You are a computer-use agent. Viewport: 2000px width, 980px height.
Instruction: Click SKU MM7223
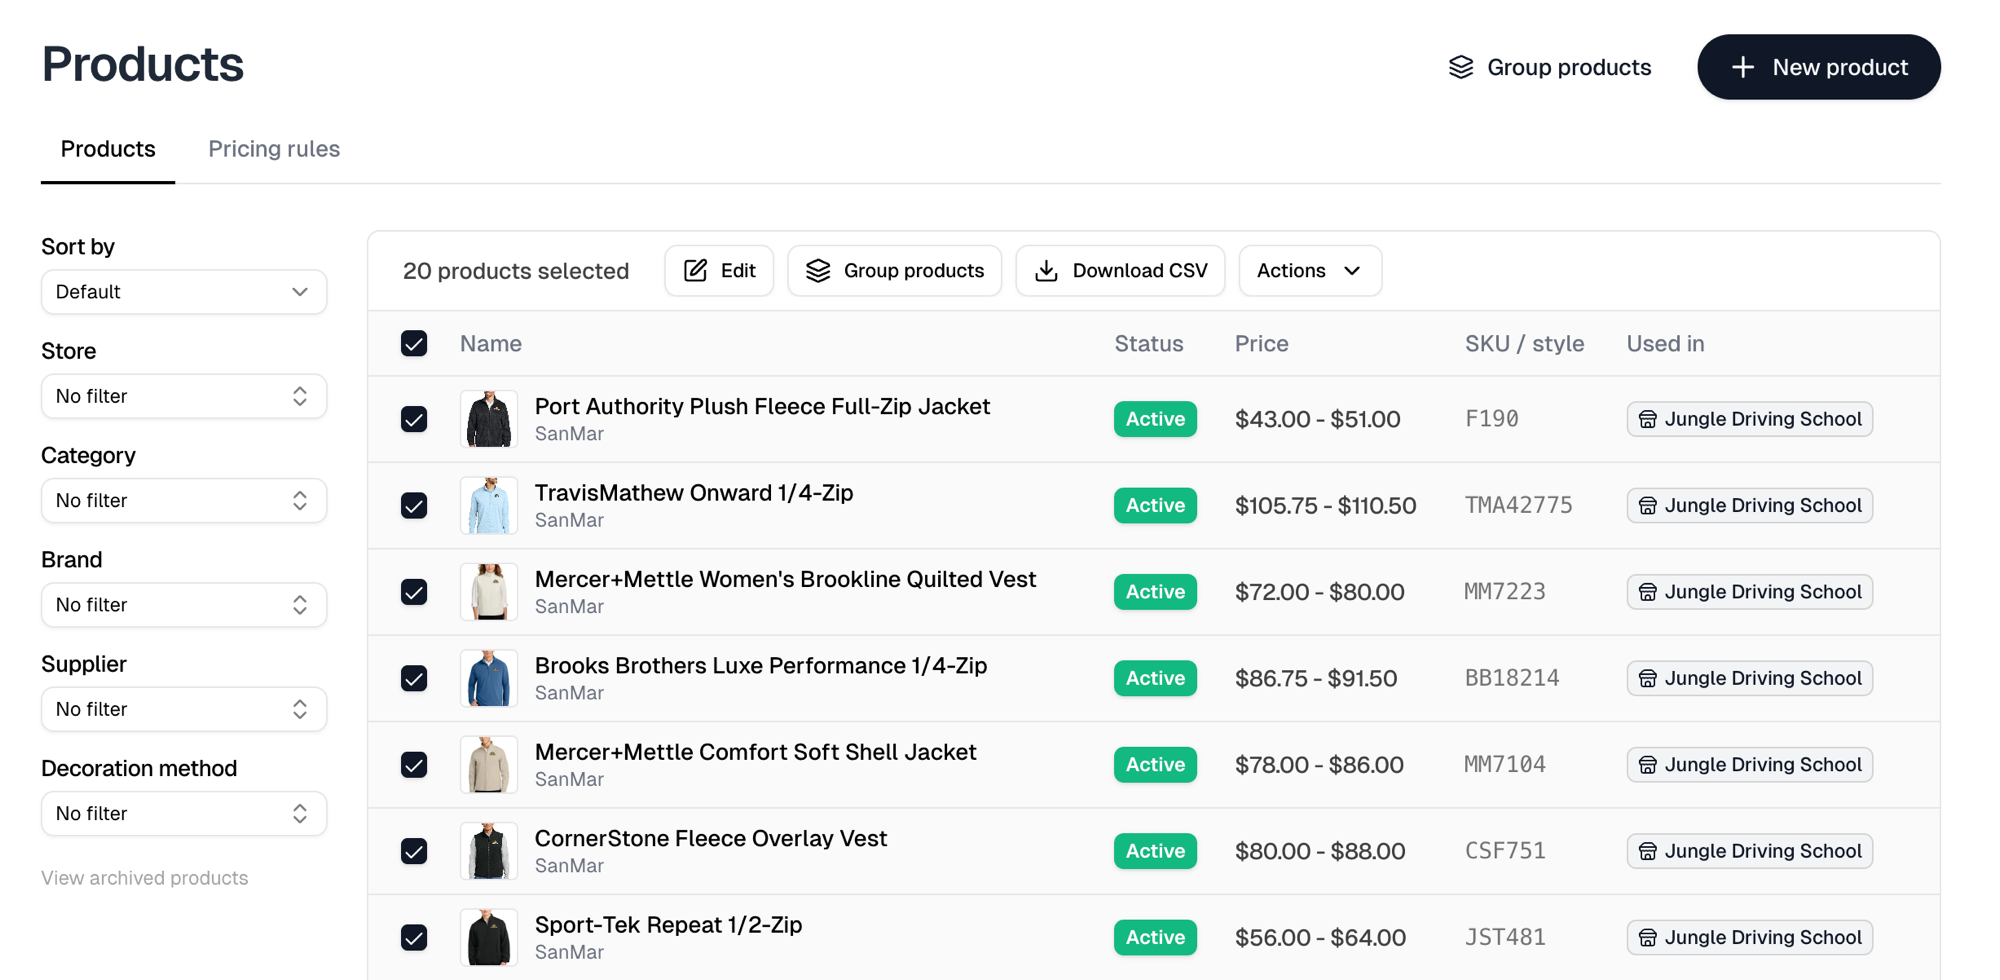click(x=1505, y=592)
